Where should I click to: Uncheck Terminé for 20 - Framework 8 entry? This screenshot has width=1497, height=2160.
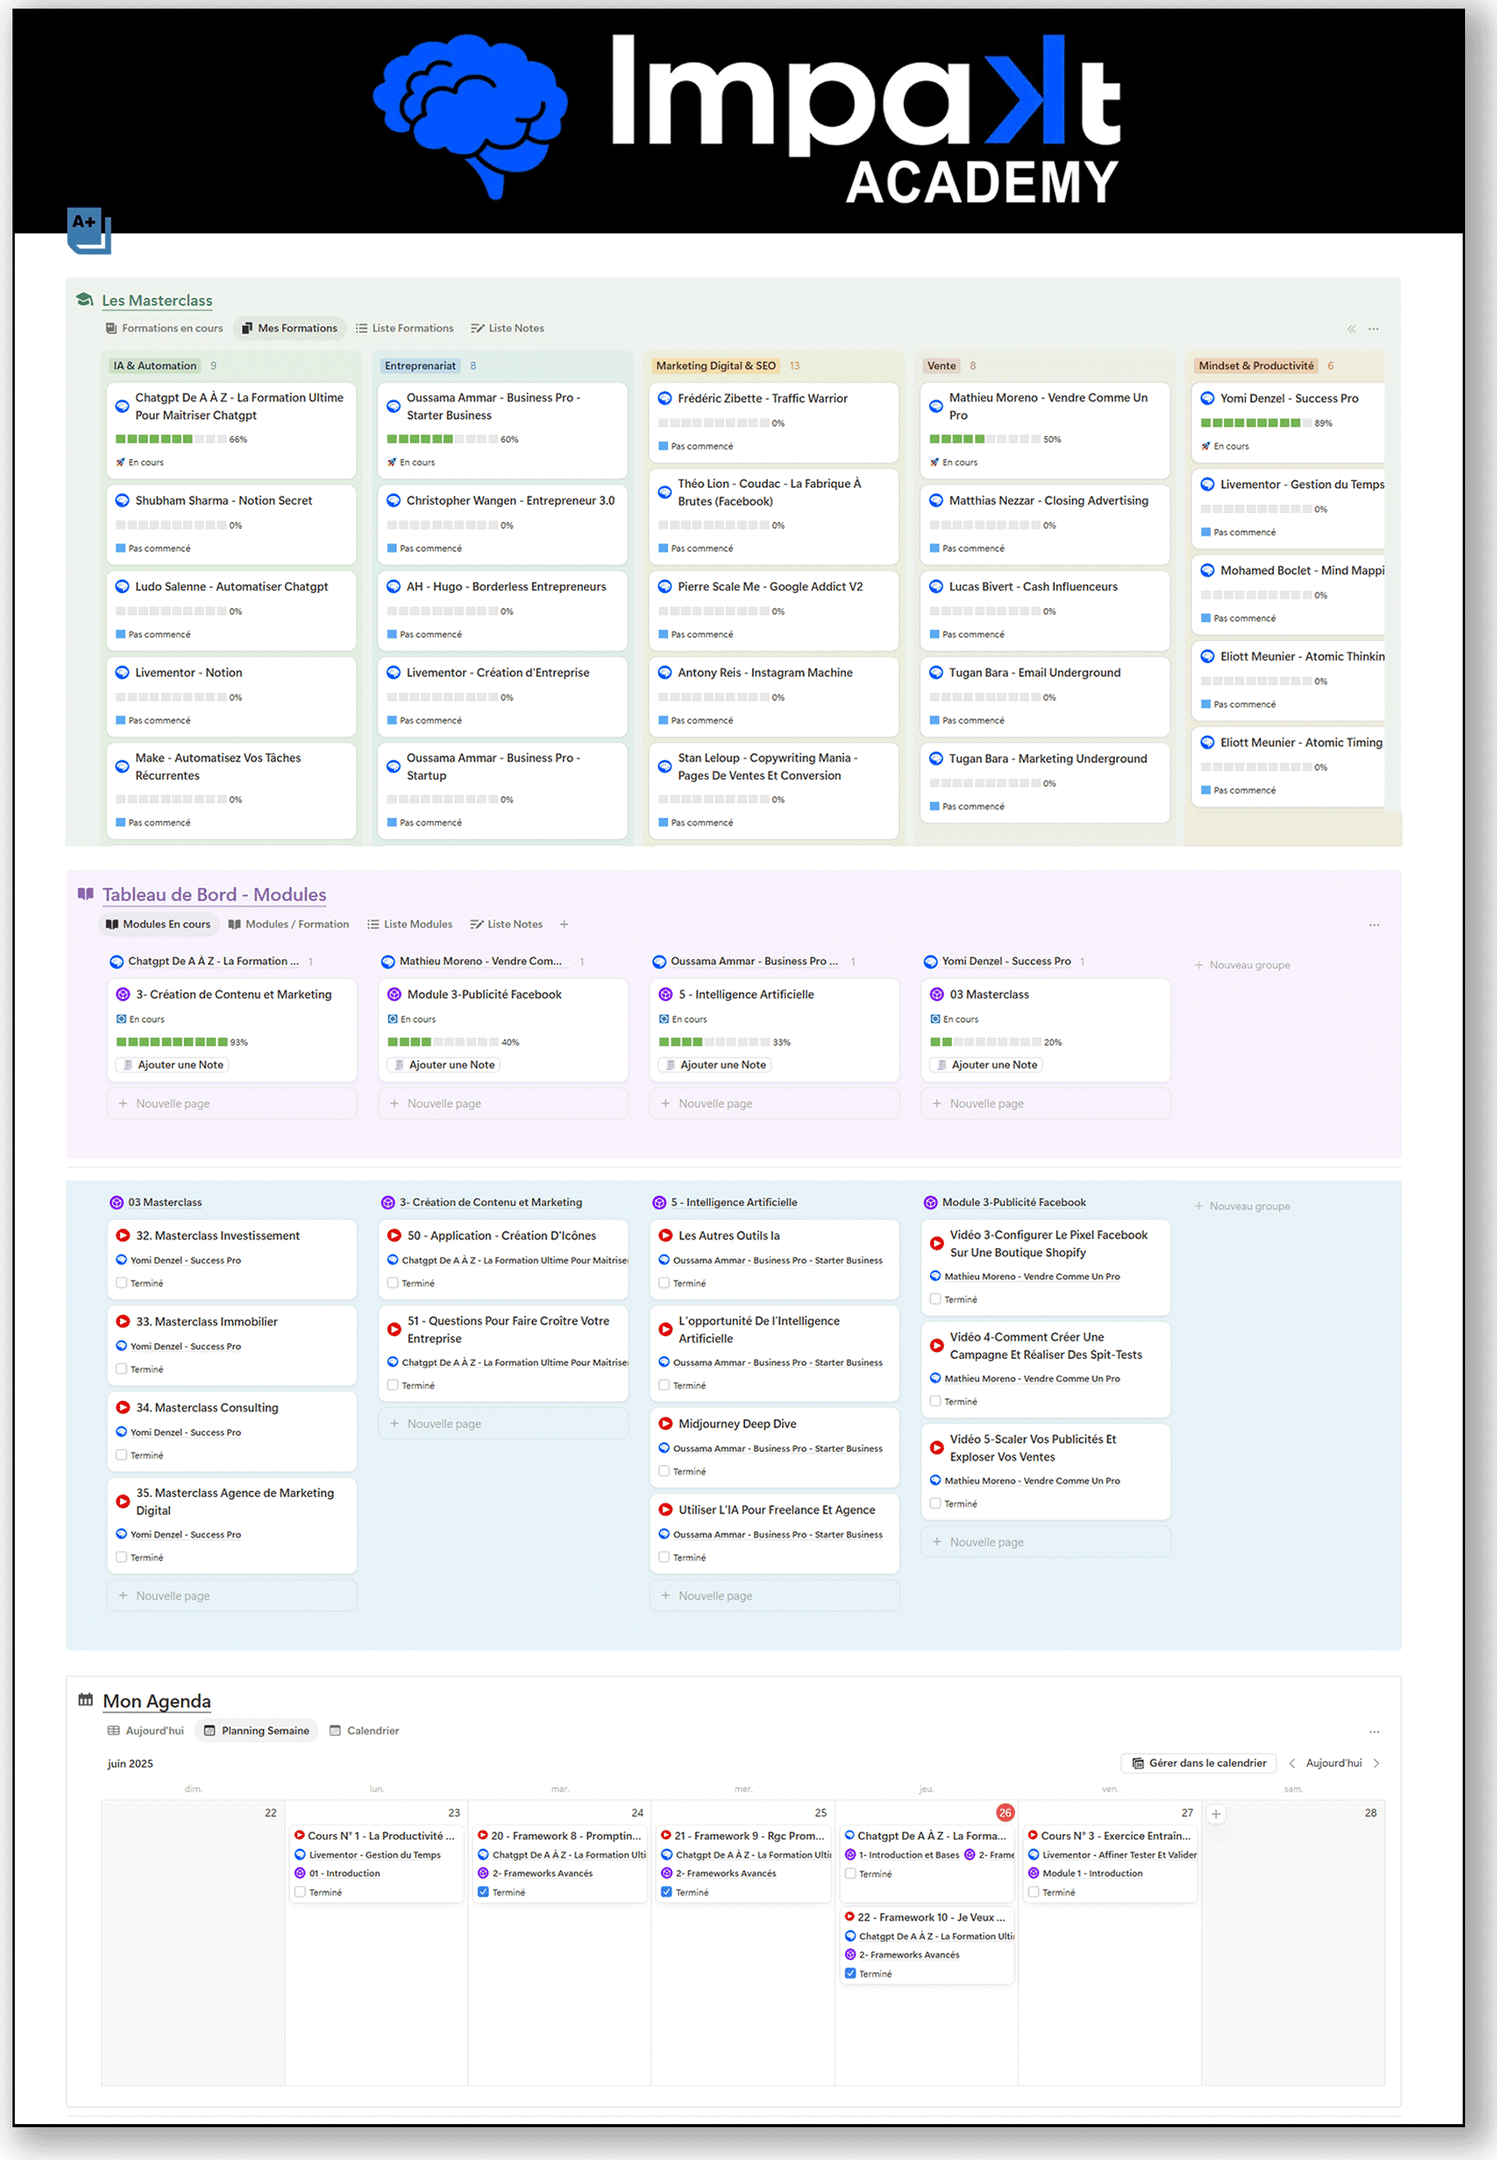(483, 1892)
